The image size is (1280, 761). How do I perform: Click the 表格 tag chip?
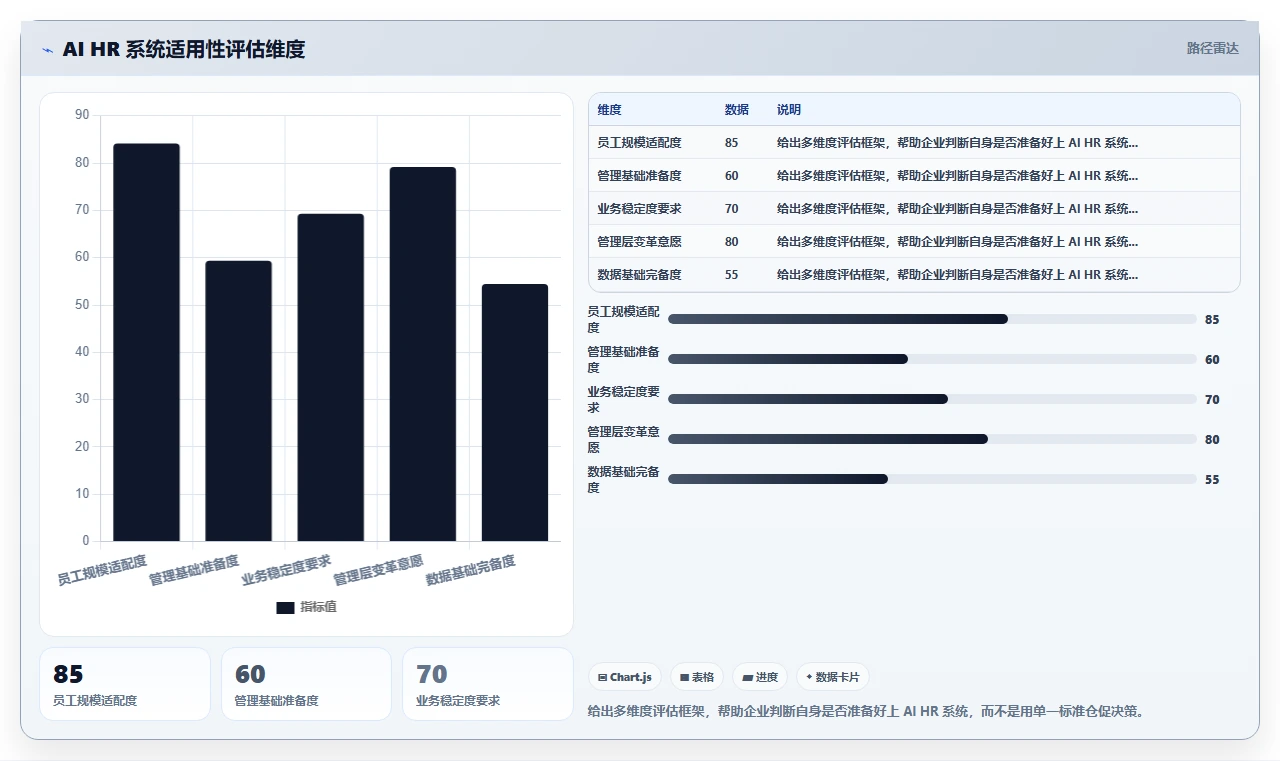(x=697, y=677)
